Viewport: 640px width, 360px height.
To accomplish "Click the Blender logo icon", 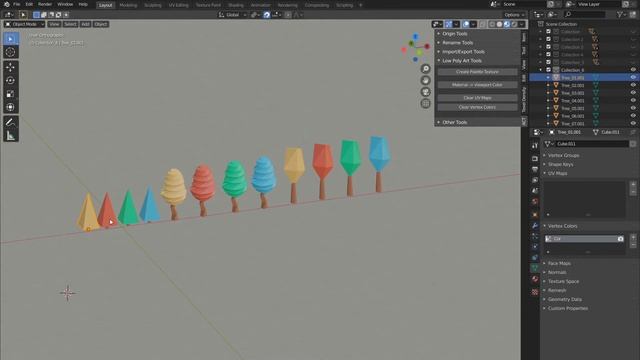I will pos(7,4).
